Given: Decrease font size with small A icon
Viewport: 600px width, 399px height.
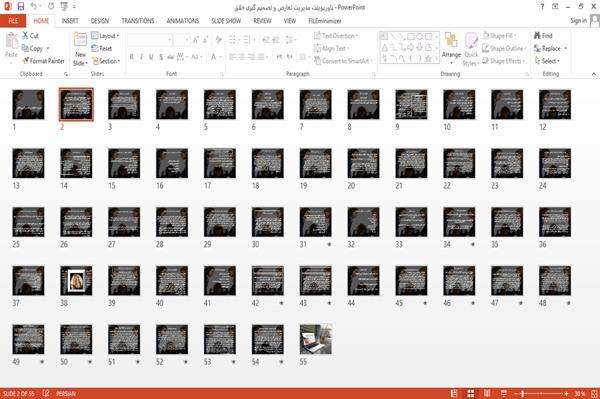Looking at the screenshot, I should (x=206, y=40).
